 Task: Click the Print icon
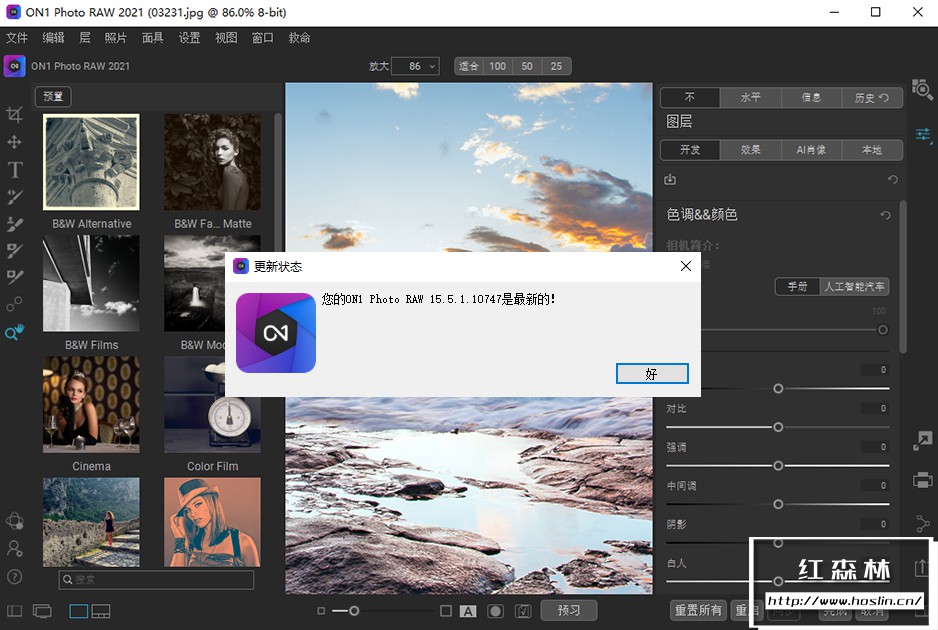point(922,480)
